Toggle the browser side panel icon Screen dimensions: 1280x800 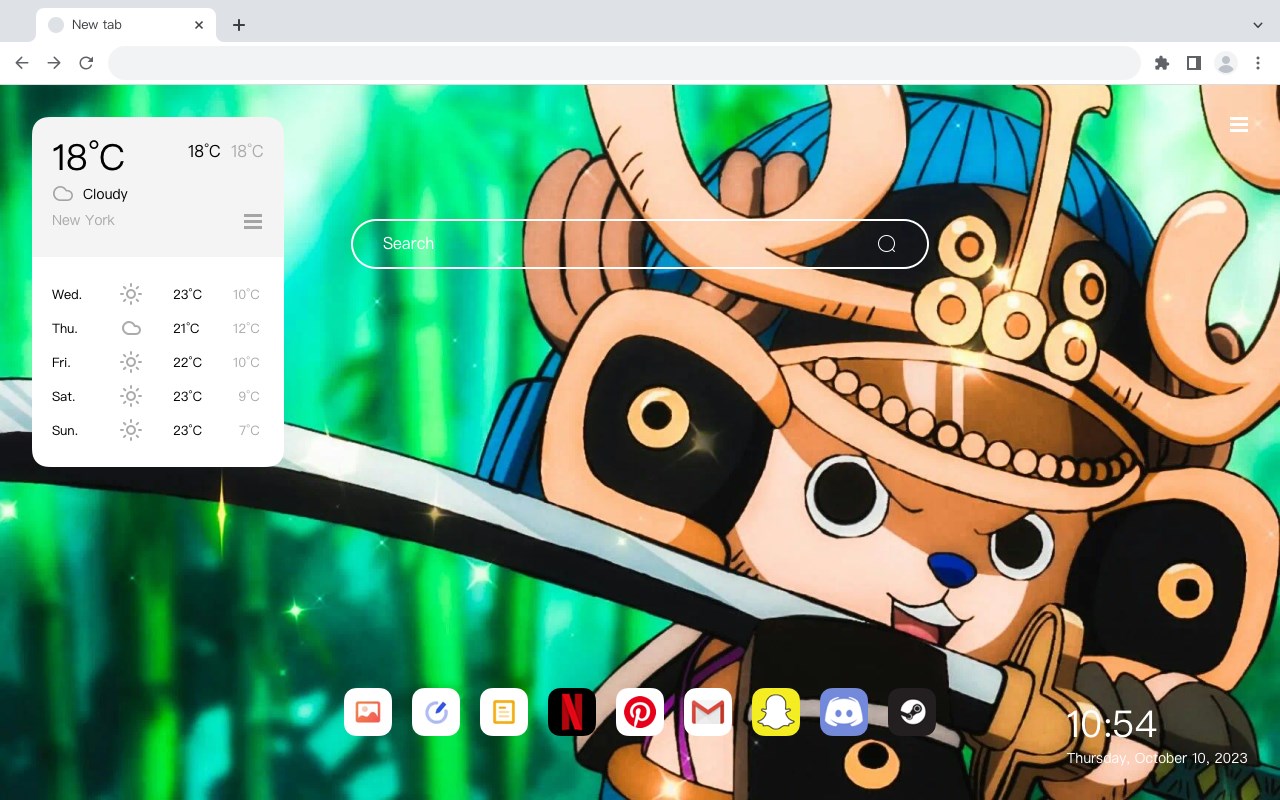(x=1193, y=63)
